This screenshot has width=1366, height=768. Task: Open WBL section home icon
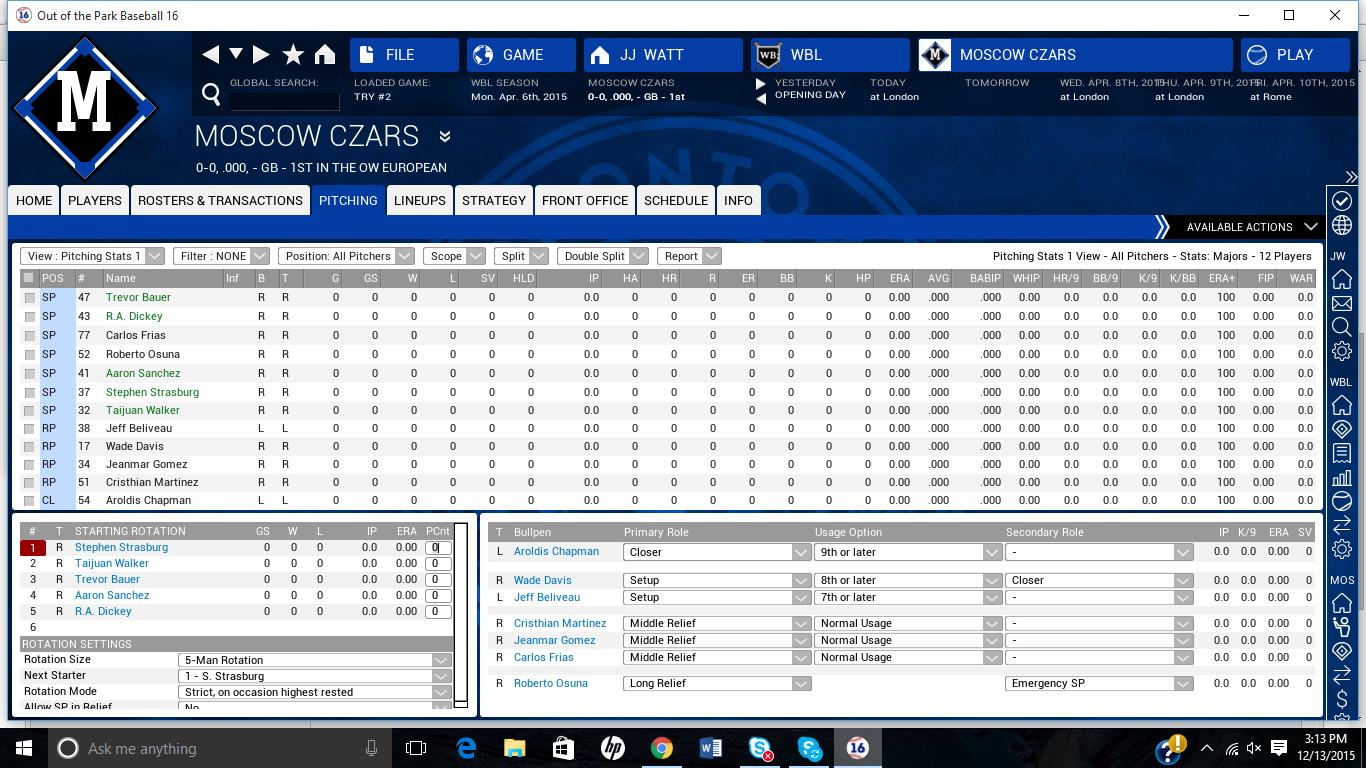(x=1342, y=405)
